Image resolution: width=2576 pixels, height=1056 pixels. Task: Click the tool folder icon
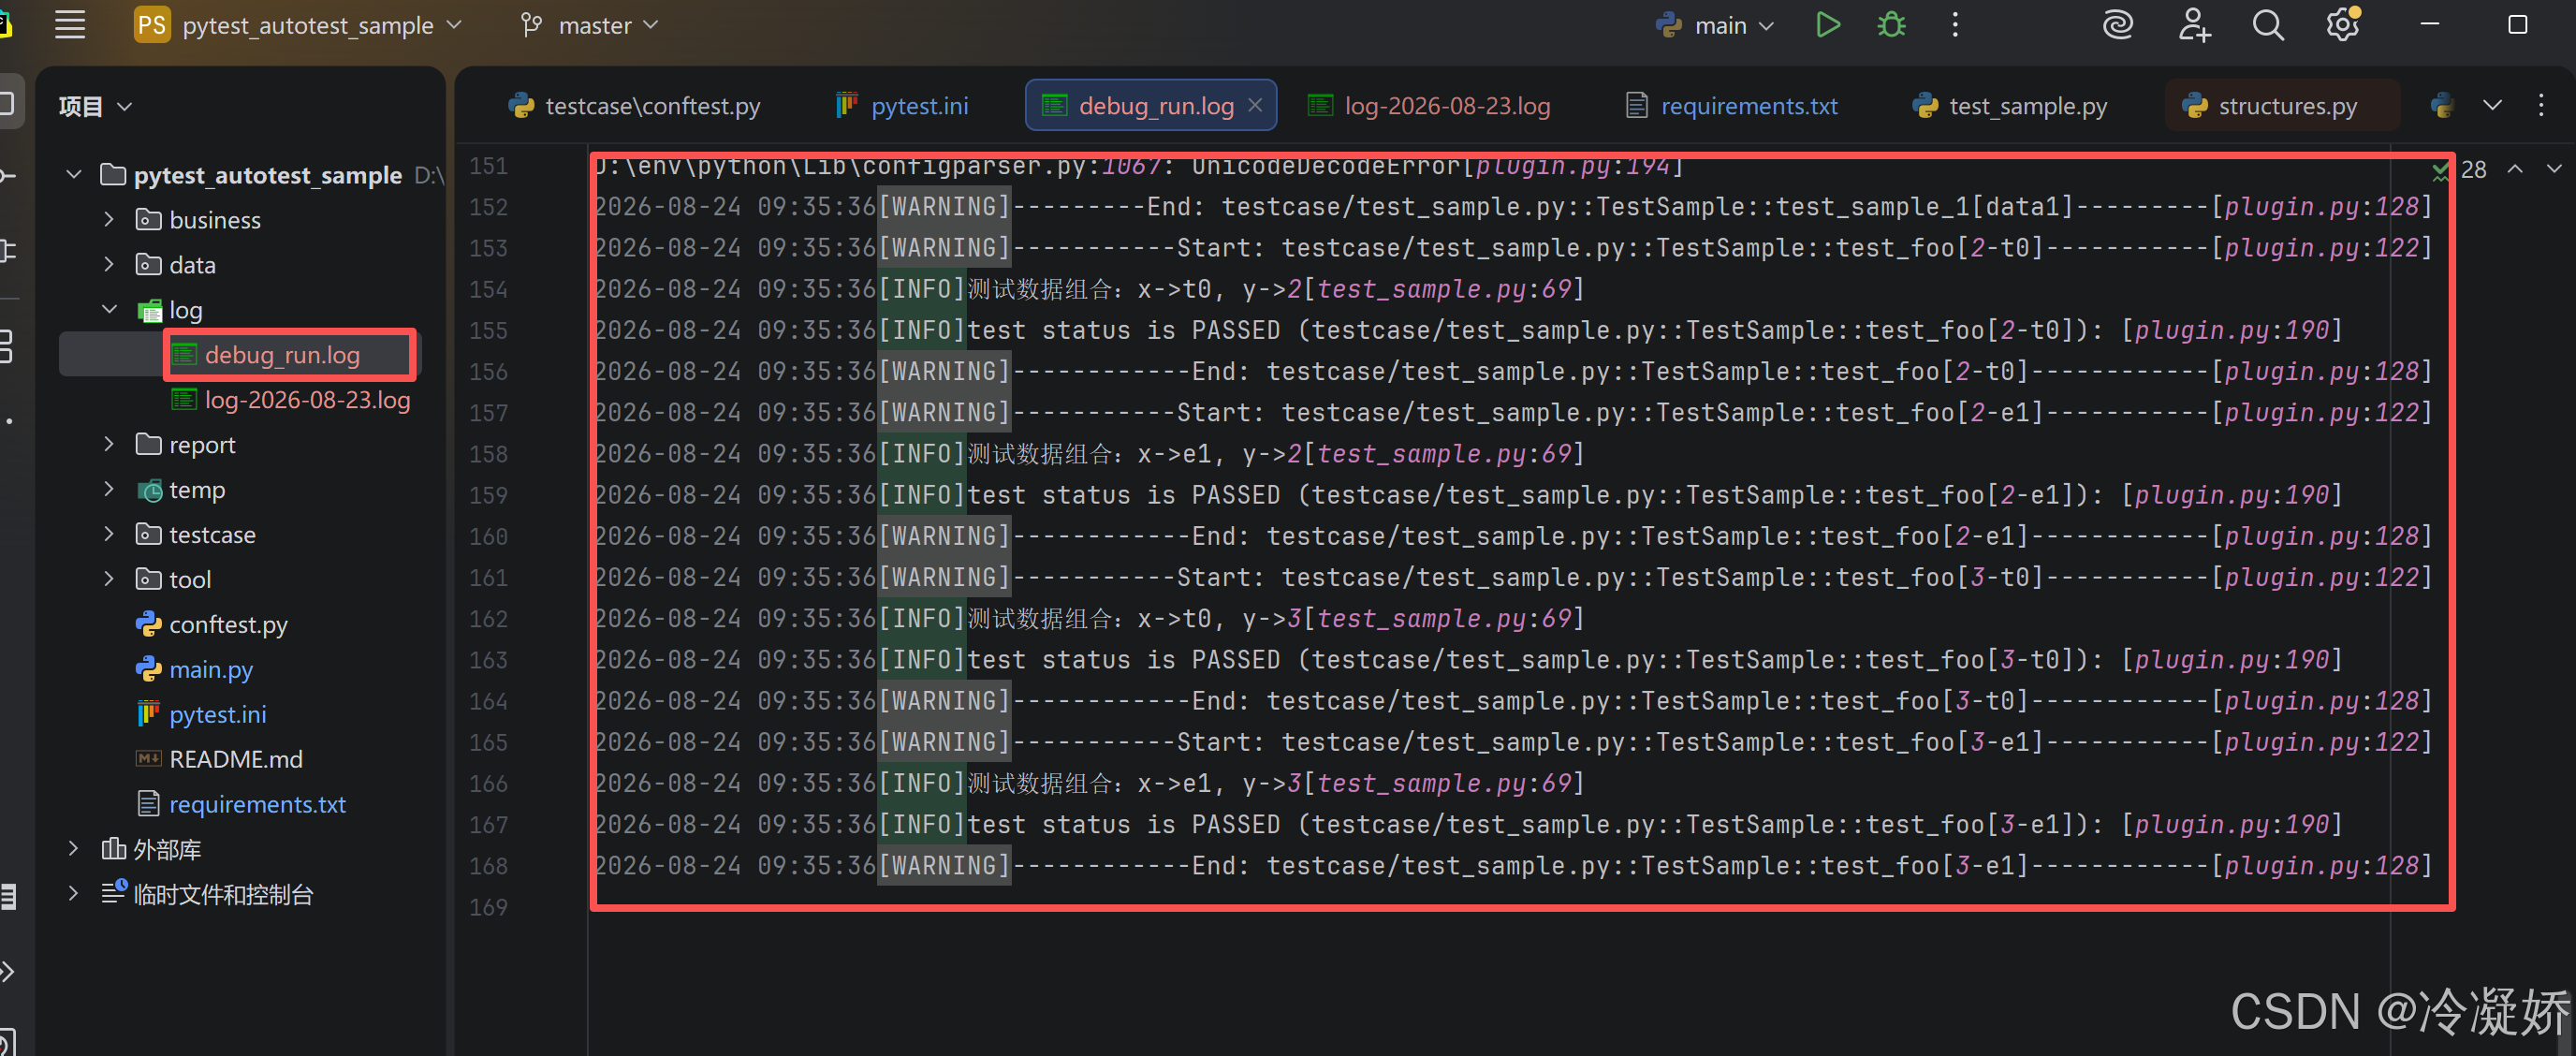point(148,579)
